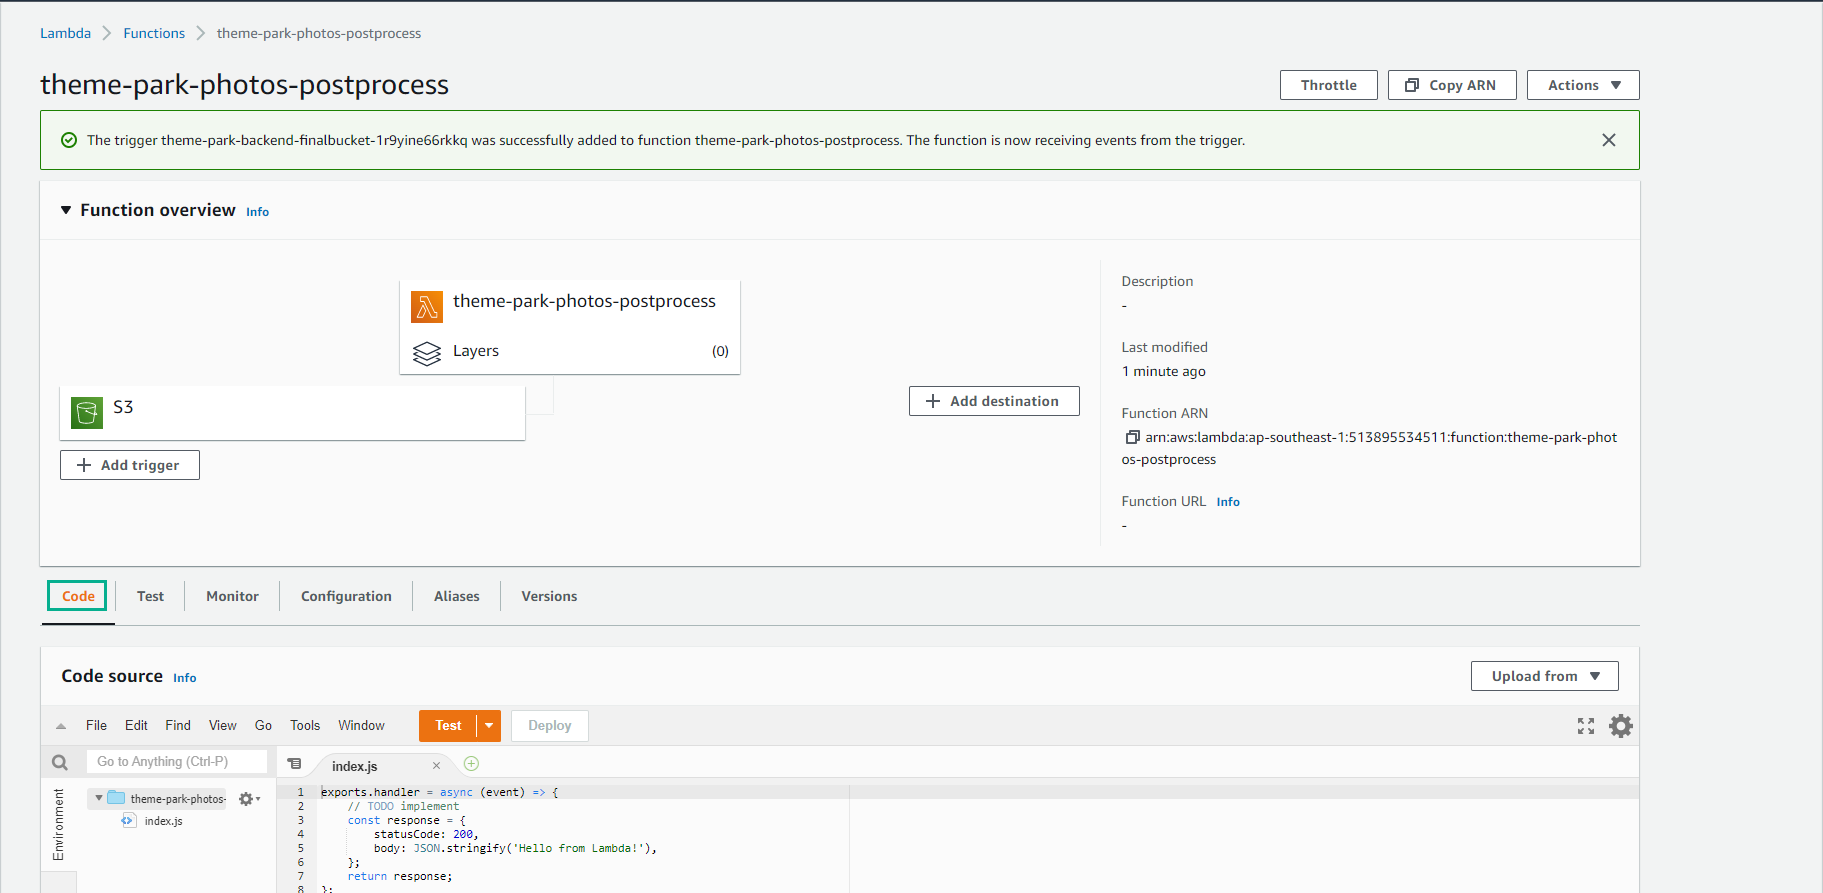The image size is (1823, 893).
Task: Switch to the Code tab
Action: point(78,596)
